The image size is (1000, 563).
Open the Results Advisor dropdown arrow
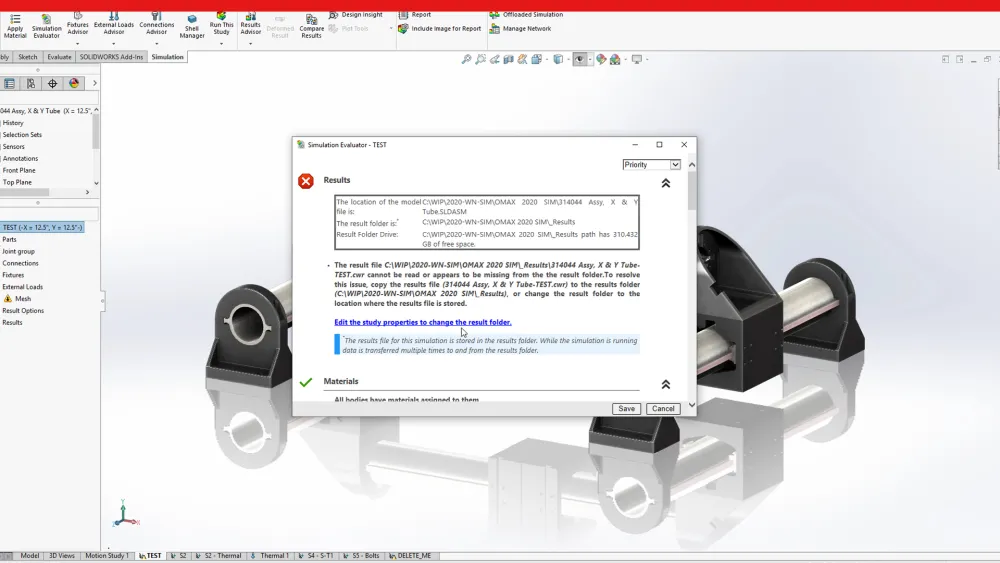(251, 43)
